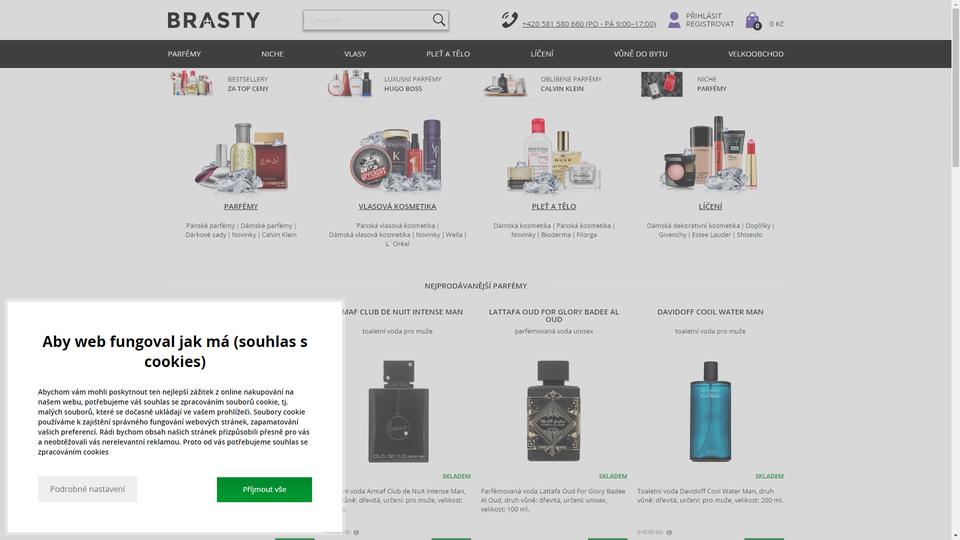This screenshot has width=960, height=540.
Task: Click the page vertical scrollbar
Action: pyautogui.click(x=955, y=270)
